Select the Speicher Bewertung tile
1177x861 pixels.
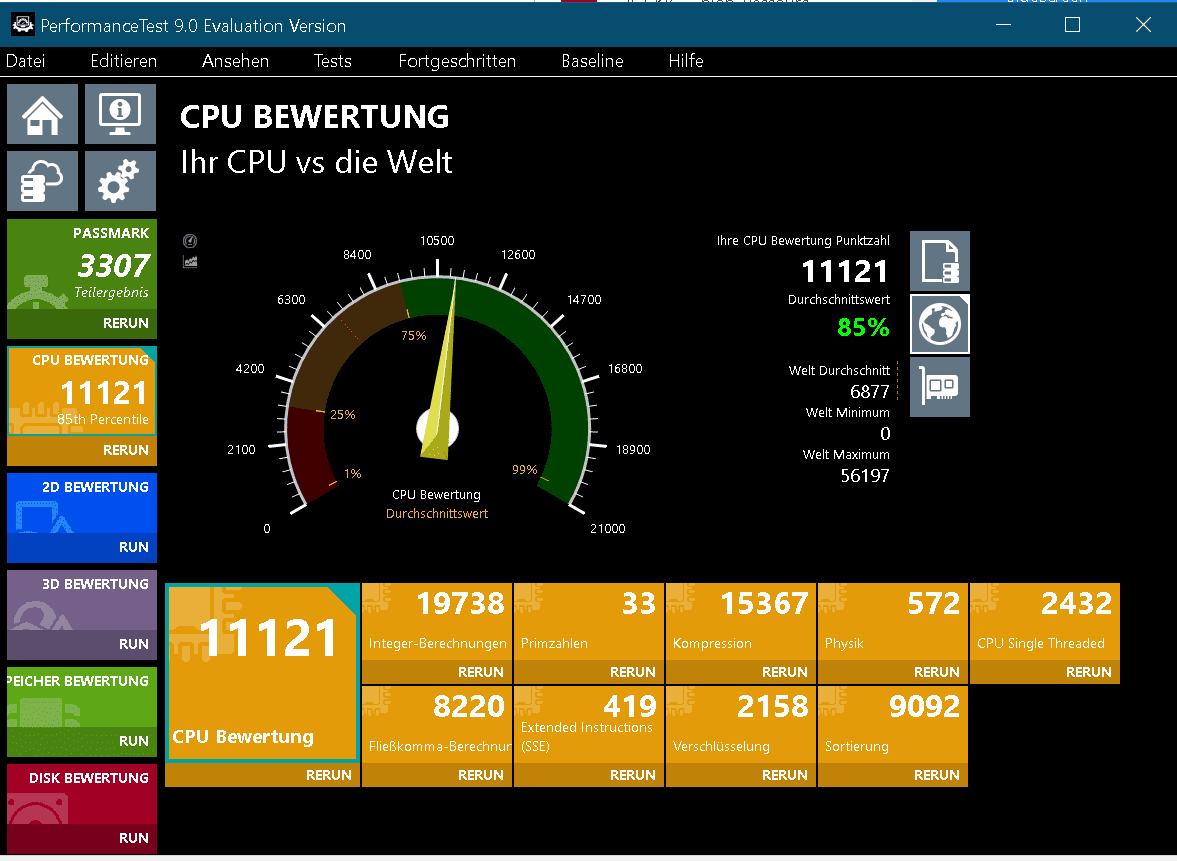click(x=82, y=697)
